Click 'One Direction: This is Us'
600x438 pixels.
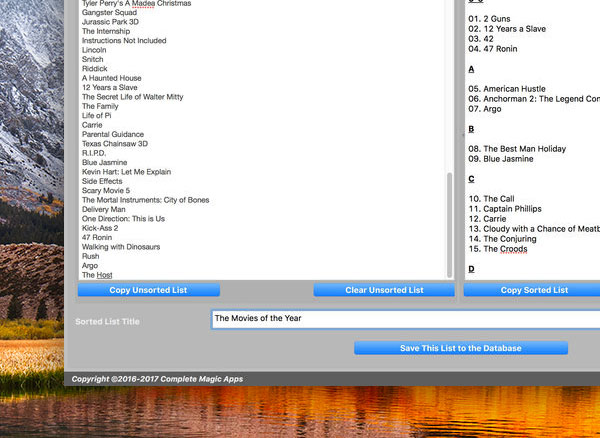[x=123, y=219]
